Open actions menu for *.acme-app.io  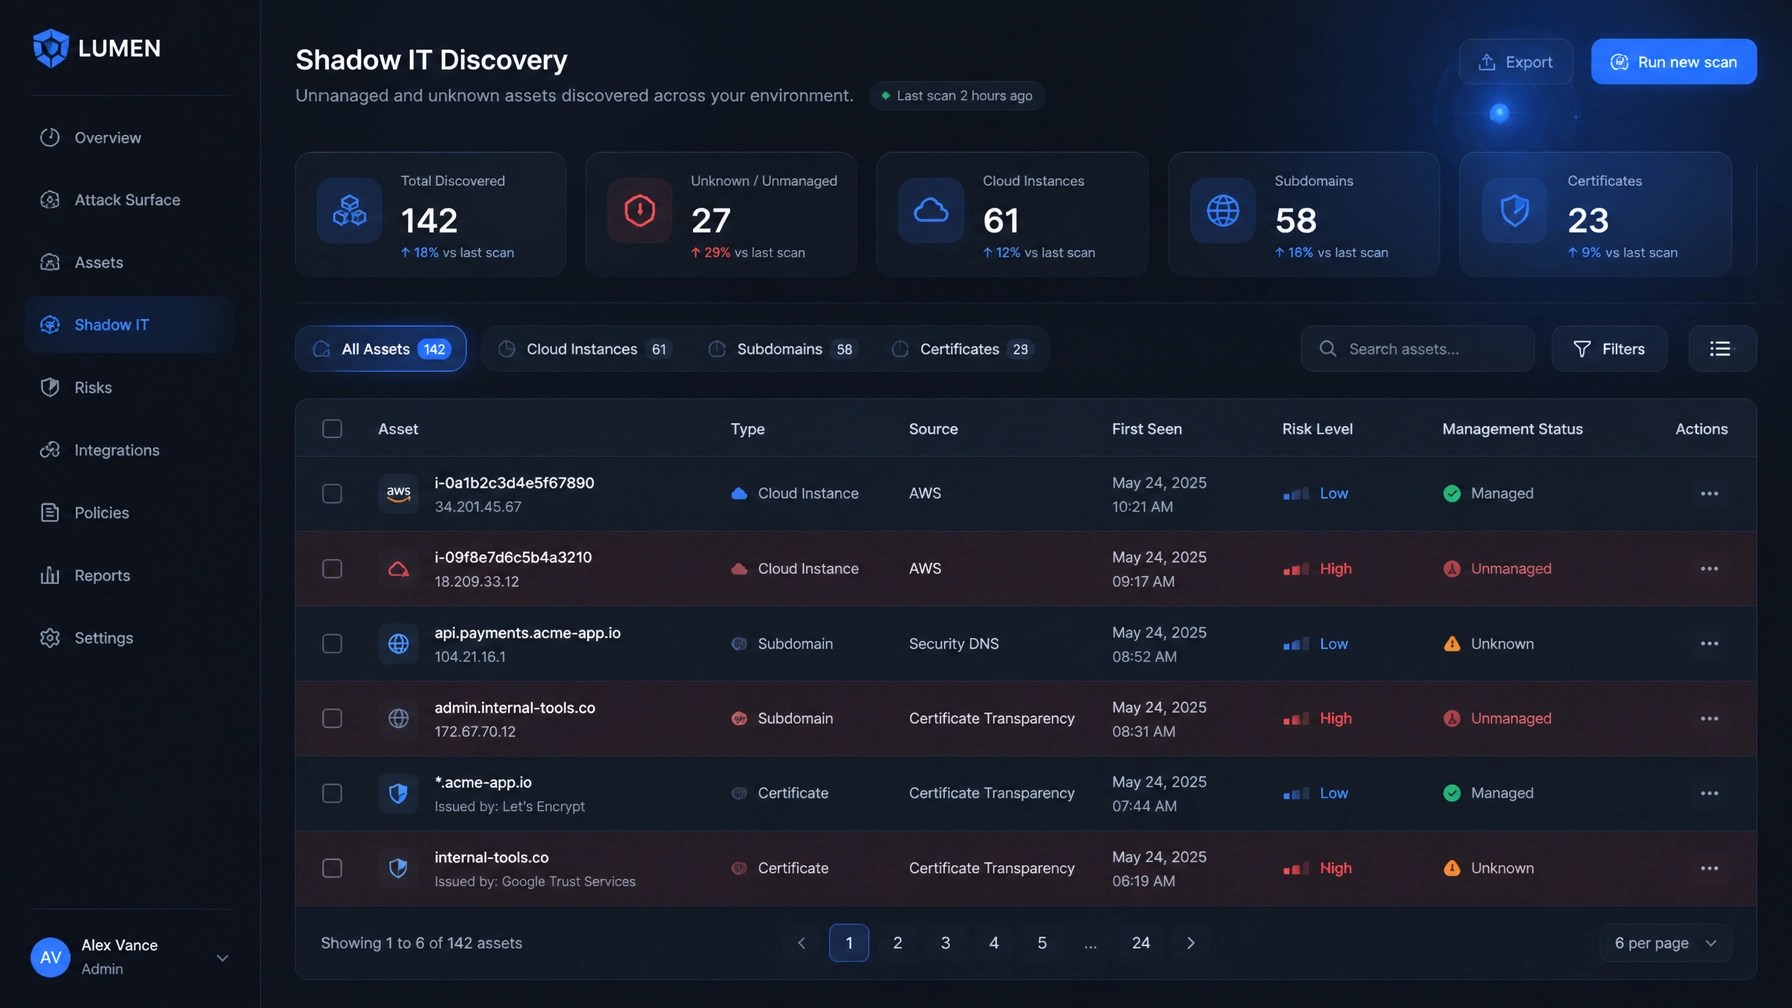[x=1709, y=794]
